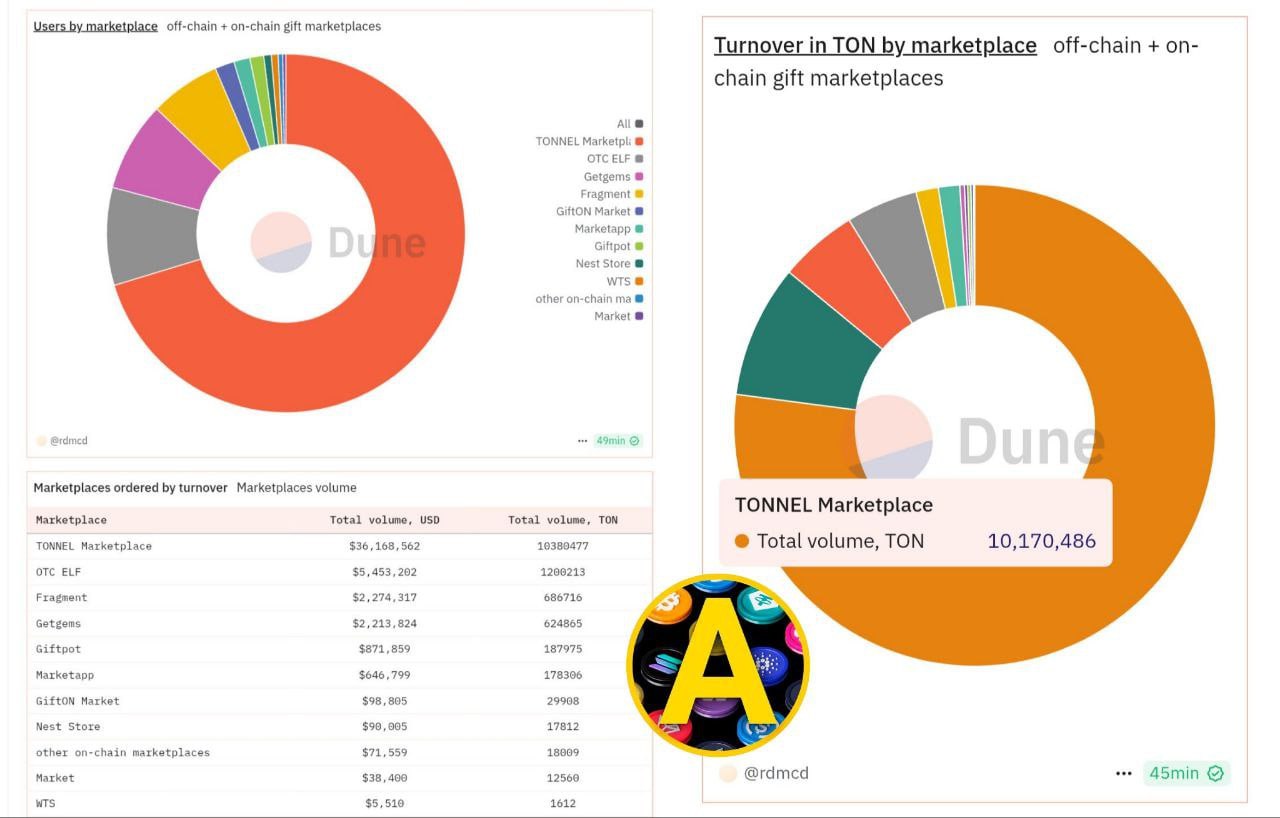Viewport: 1280px width, 818px height.
Task: Click the 49min refresh status badge
Action: (x=618, y=441)
